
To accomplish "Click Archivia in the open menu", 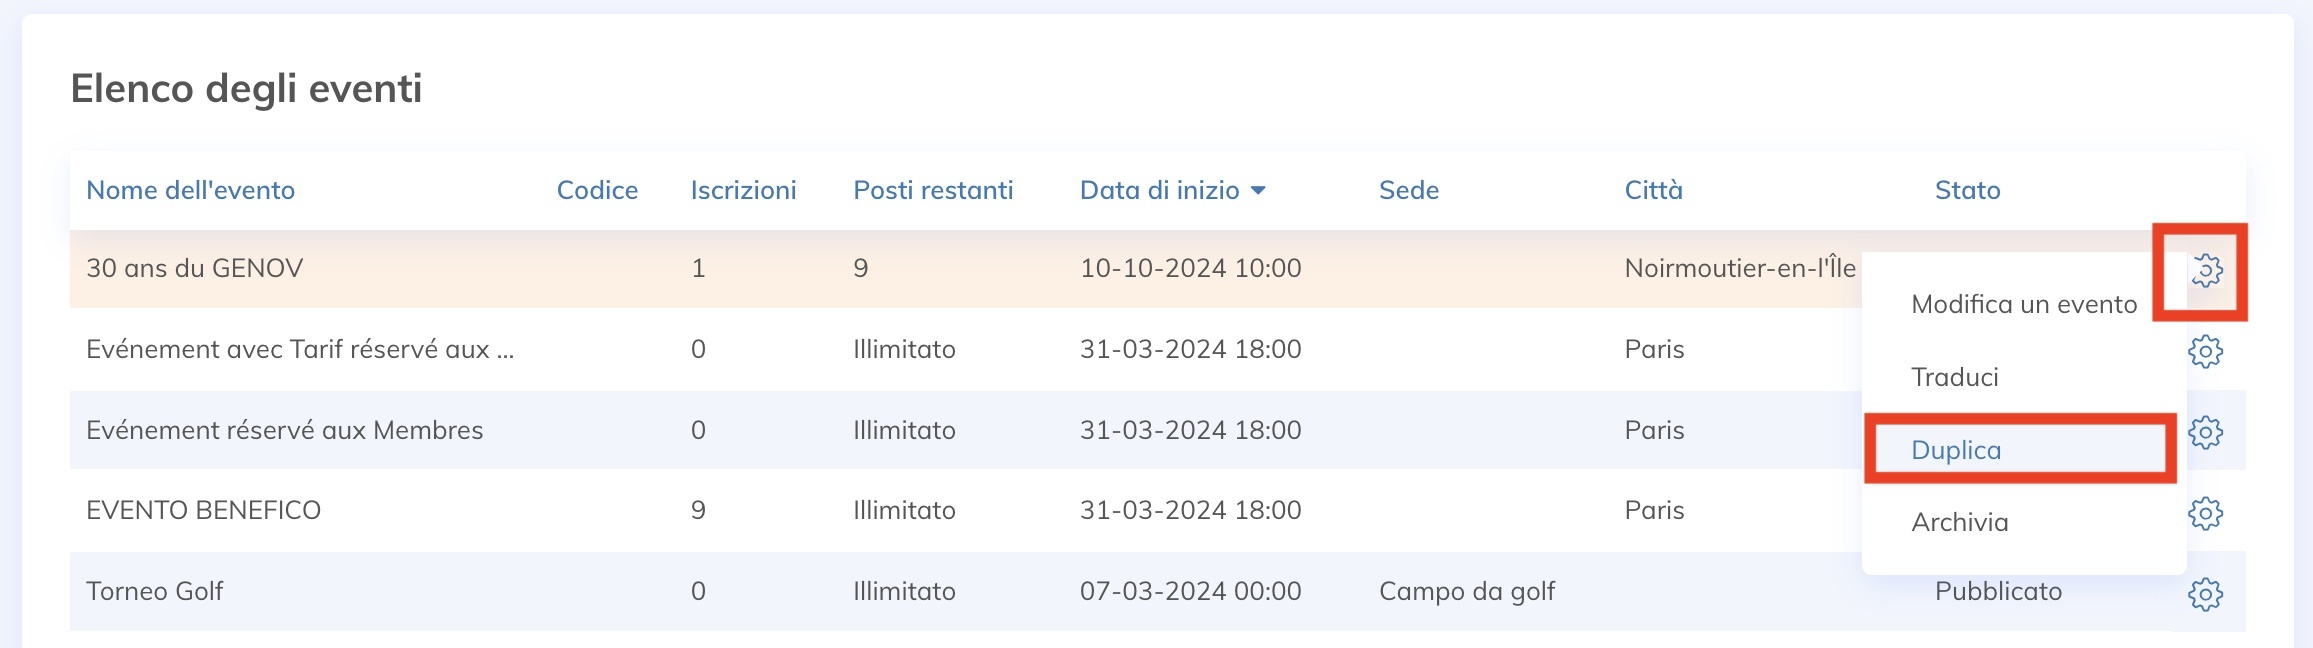I will 1959,521.
